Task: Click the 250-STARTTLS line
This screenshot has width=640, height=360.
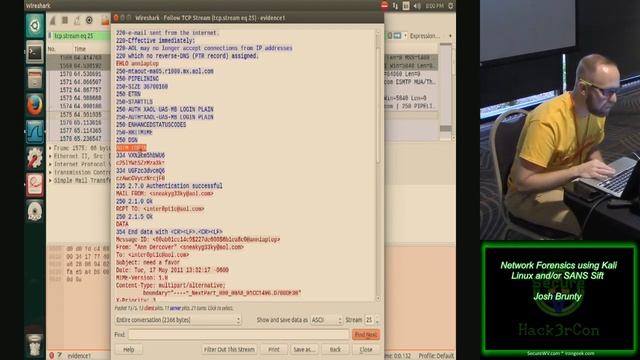Action: [134, 102]
